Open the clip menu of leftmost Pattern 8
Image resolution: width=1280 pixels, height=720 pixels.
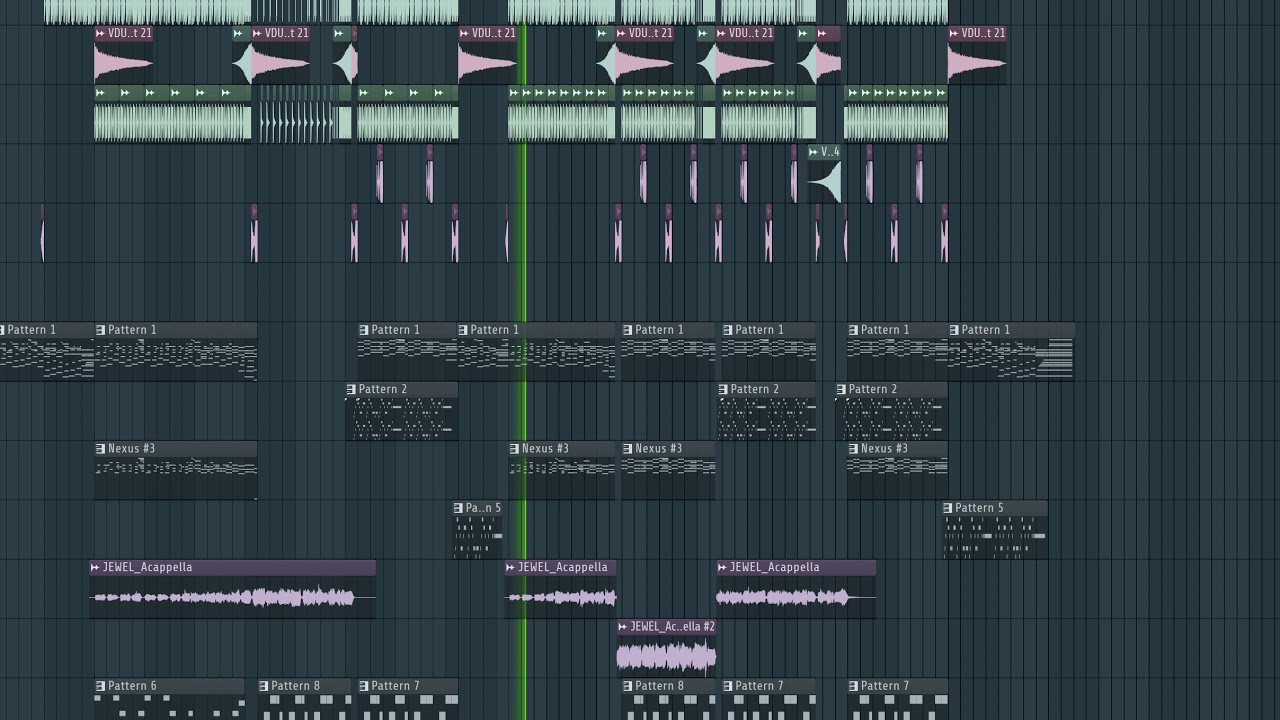[x=264, y=686]
